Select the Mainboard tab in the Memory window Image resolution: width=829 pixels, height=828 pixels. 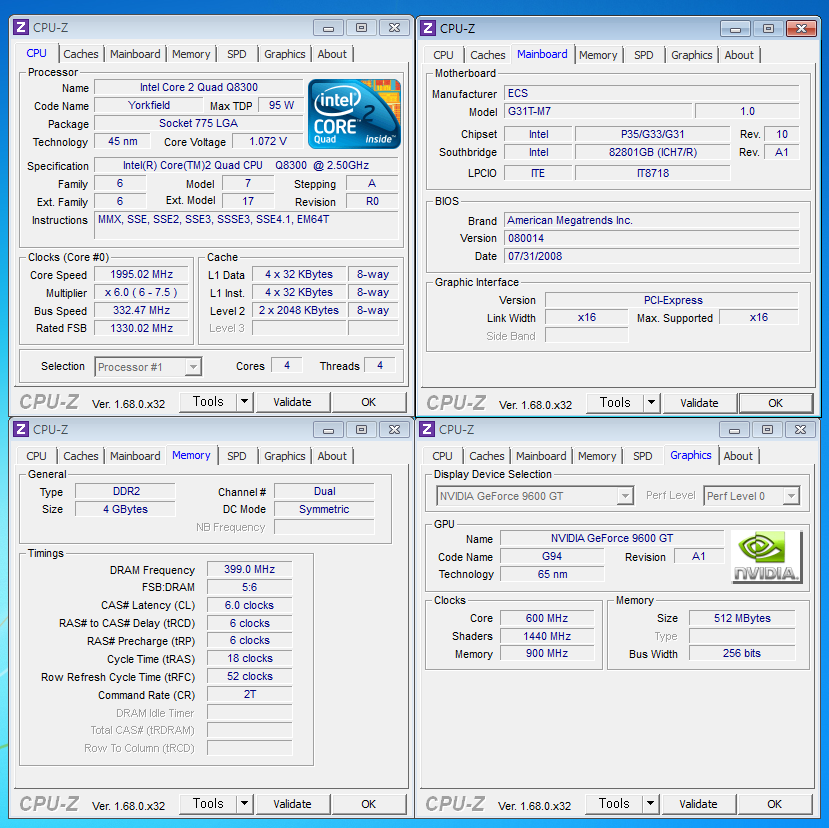[135, 456]
